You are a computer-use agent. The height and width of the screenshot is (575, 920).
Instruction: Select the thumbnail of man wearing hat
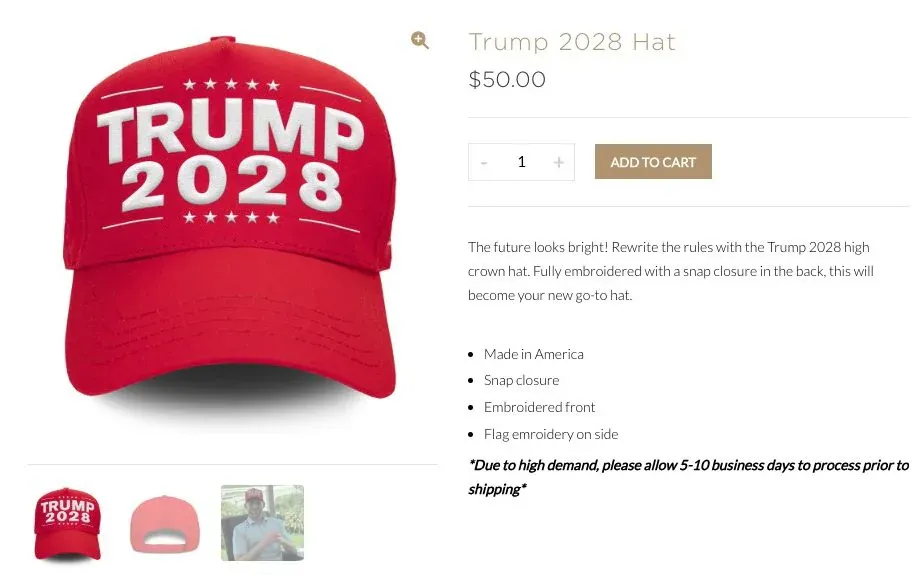click(262, 523)
